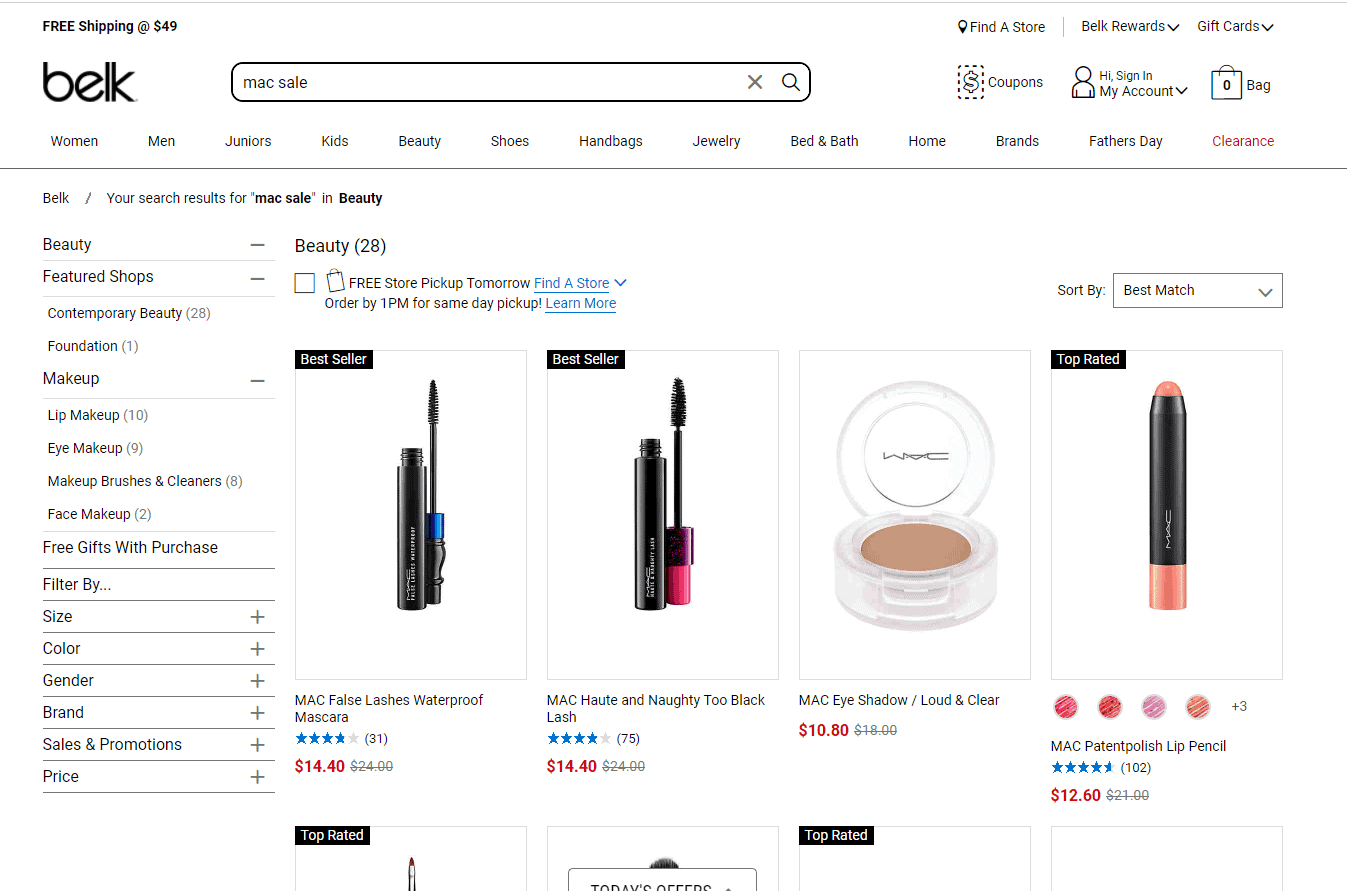Click the Belk logo
The image size is (1347, 891).
tap(89, 82)
